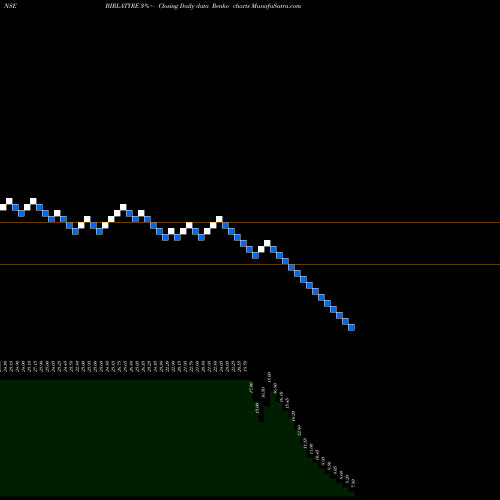Click the 15.00 price label
Screen dimensions: 500x500
257,408
